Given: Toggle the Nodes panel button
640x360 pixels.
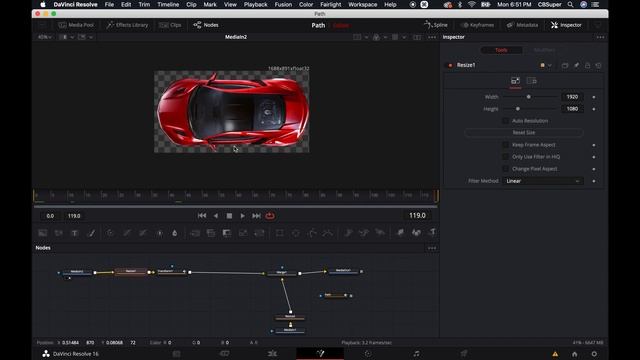Looking at the screenshot, I should coord(206,25).
